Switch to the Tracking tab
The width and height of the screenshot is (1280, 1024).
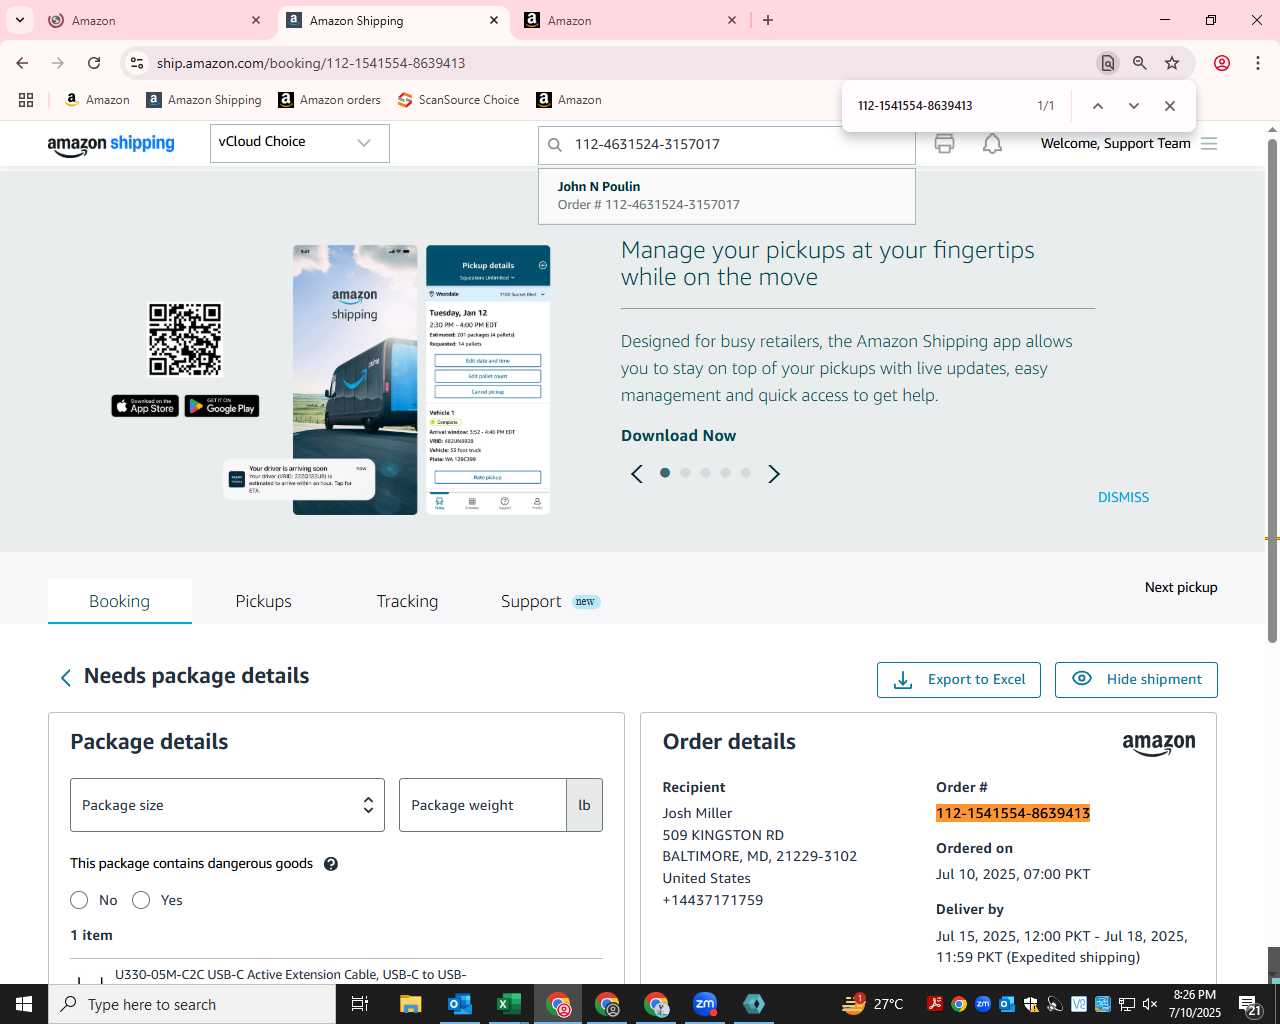point(407,601)
